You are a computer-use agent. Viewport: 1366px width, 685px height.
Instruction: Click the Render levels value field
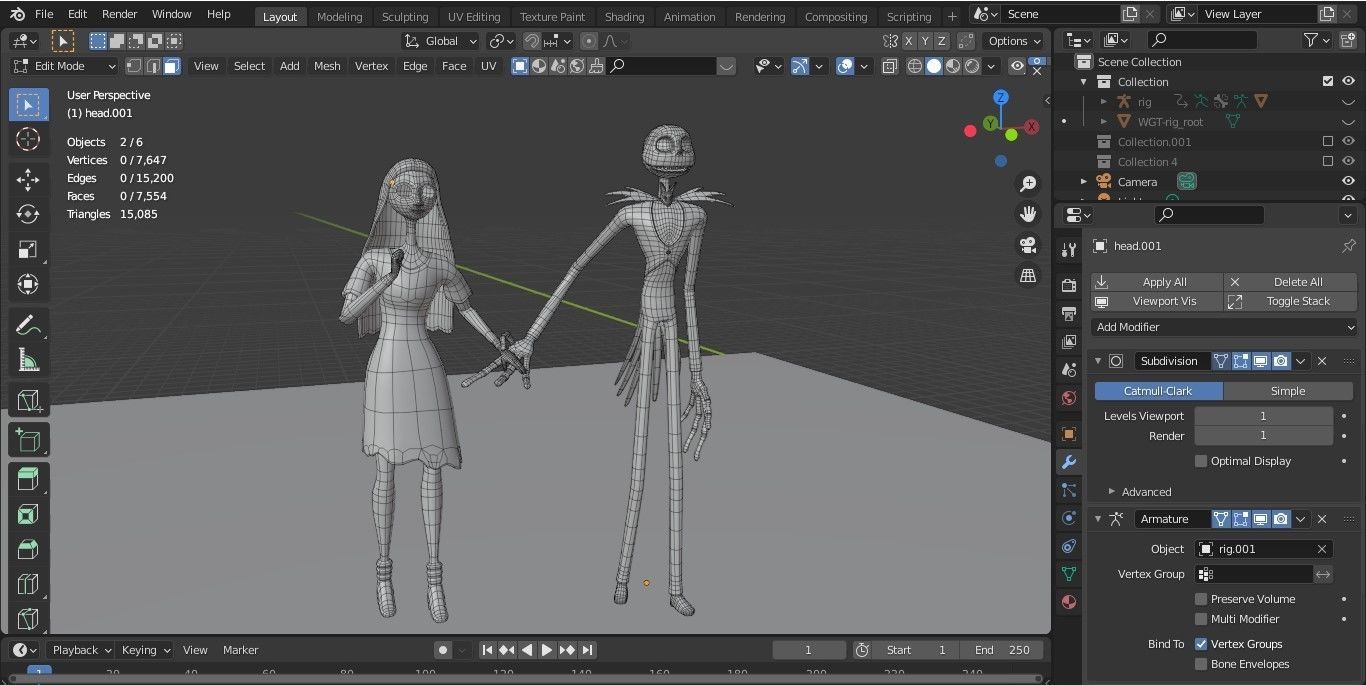1263,436
